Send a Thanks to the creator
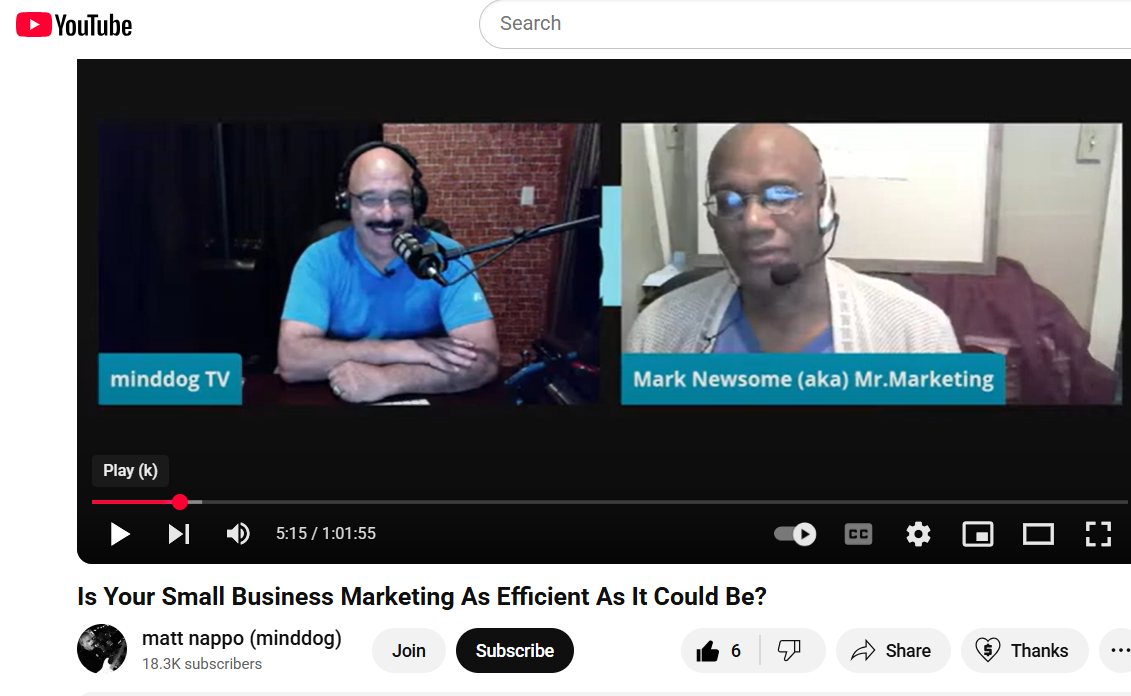Image resolution: width=1131 pixels, height=696 pixels. (x=1024, y=651)
